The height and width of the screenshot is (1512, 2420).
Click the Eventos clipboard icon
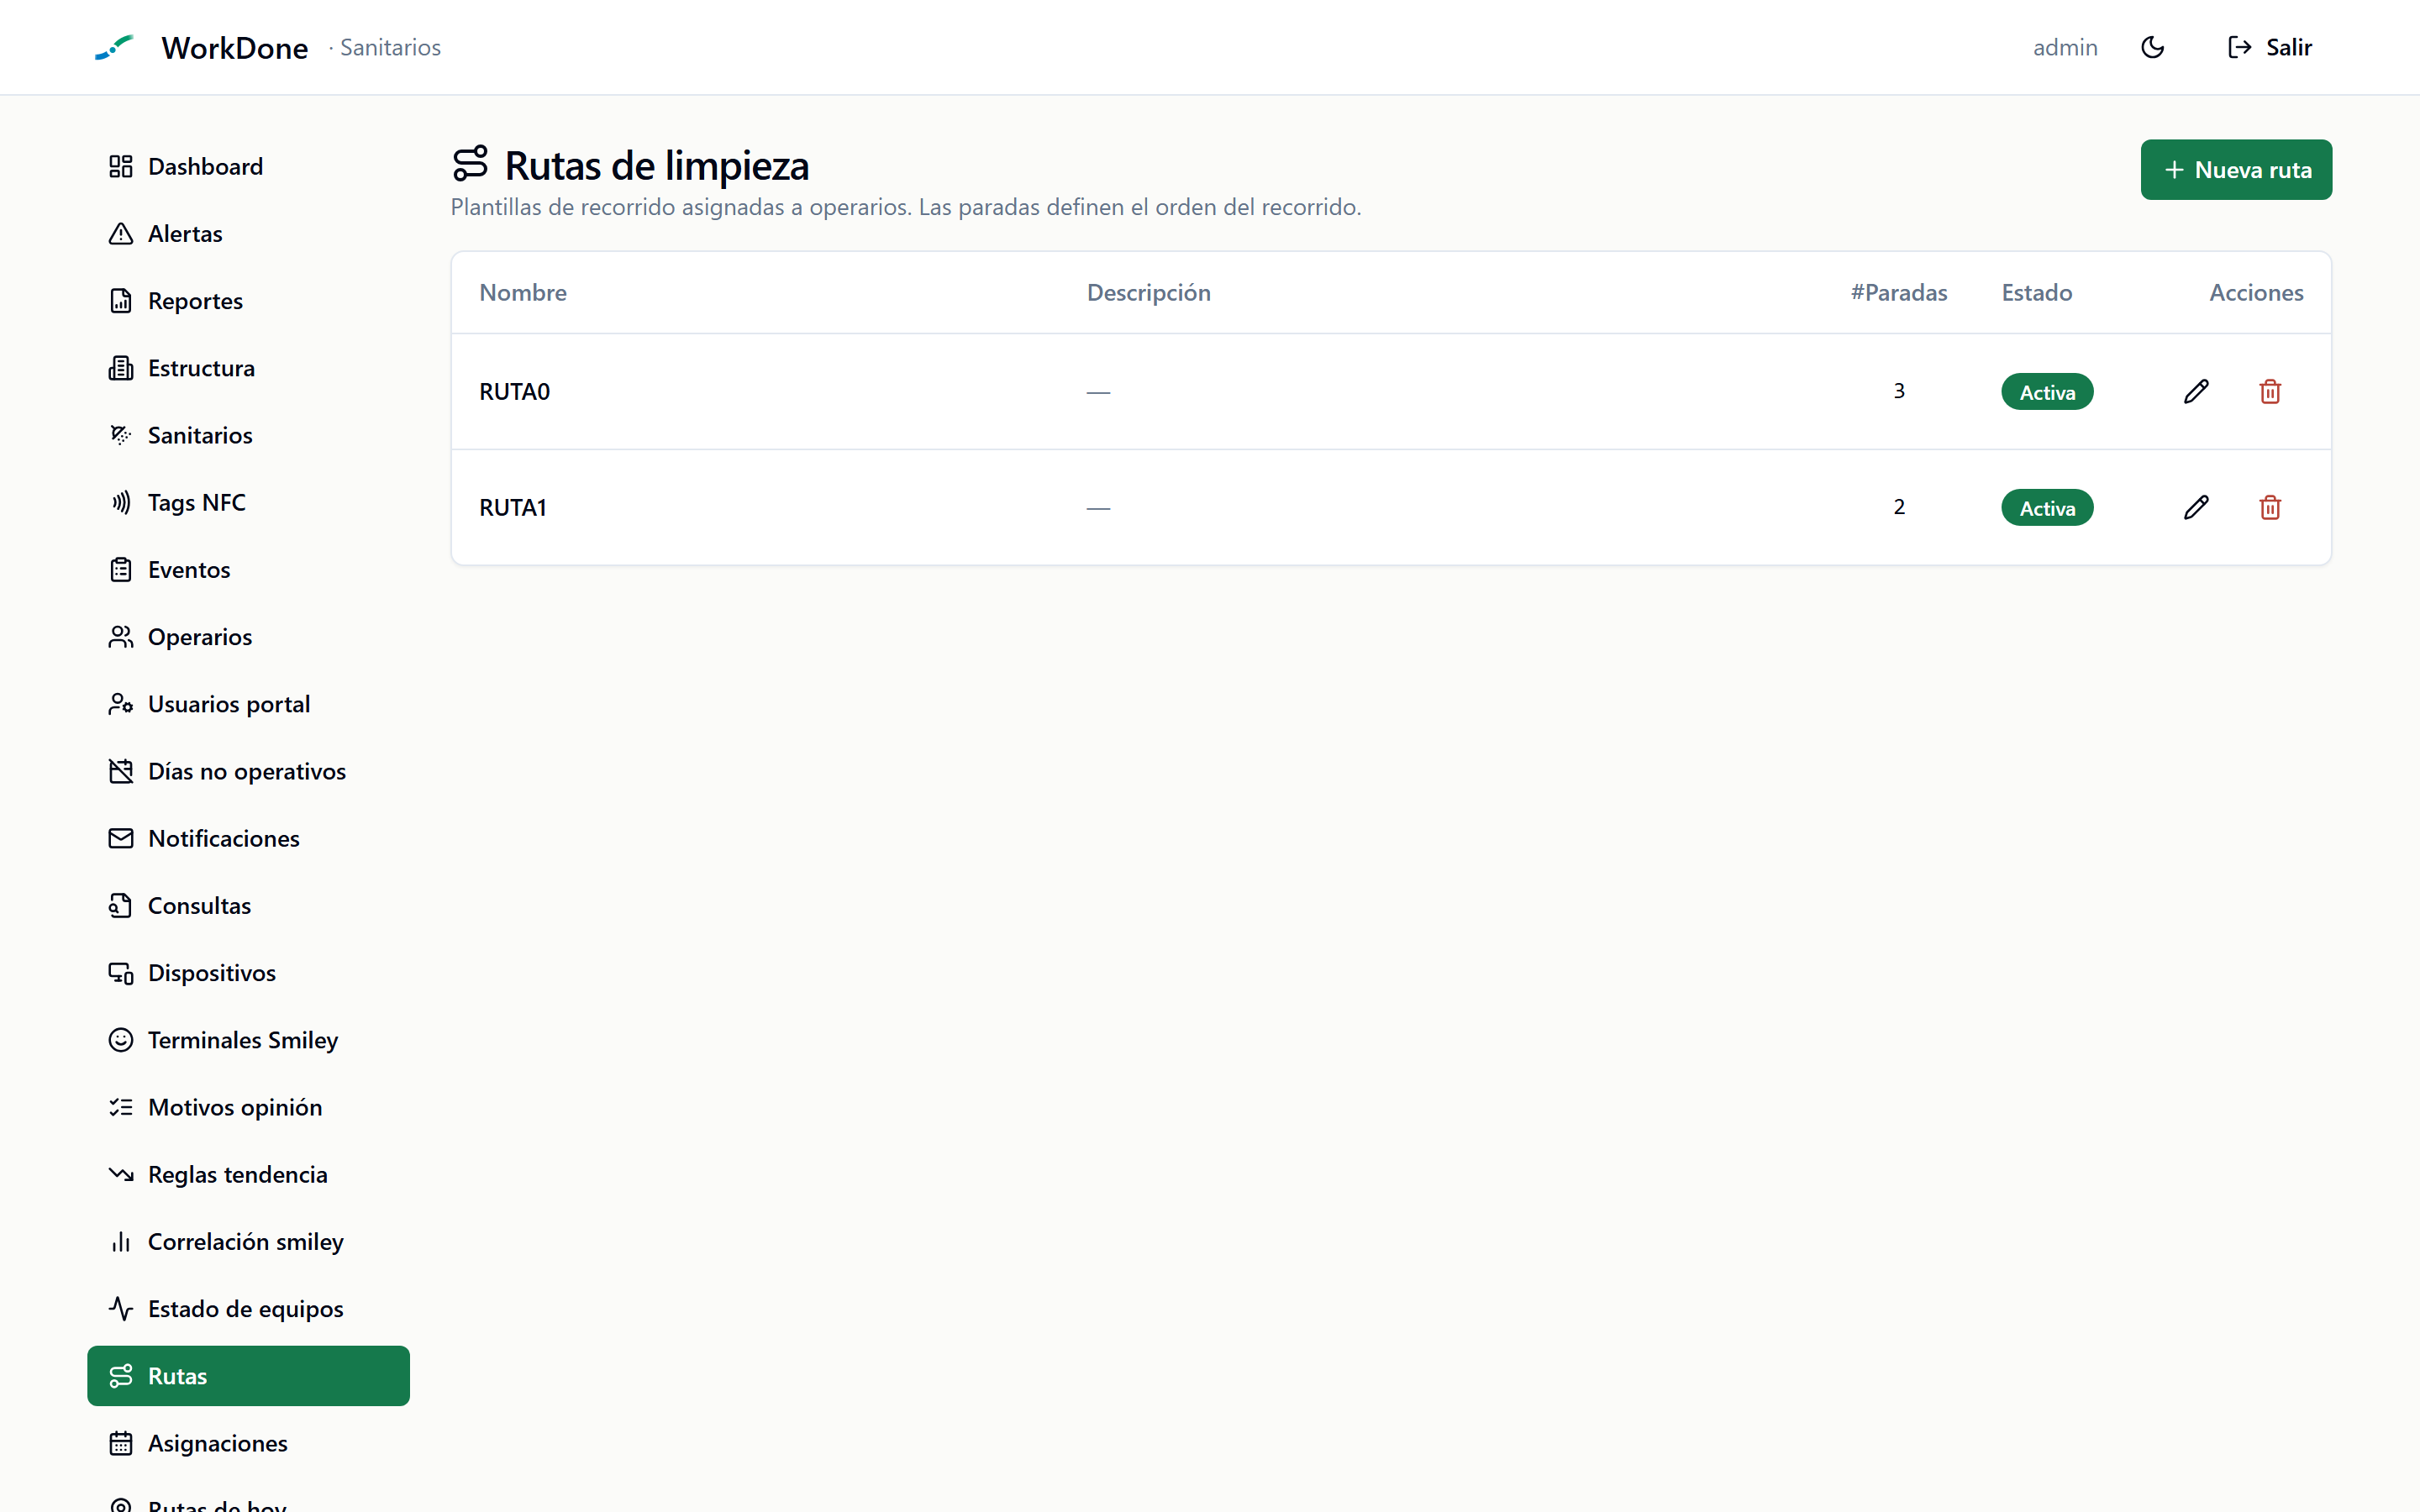[x=121, y=570]
